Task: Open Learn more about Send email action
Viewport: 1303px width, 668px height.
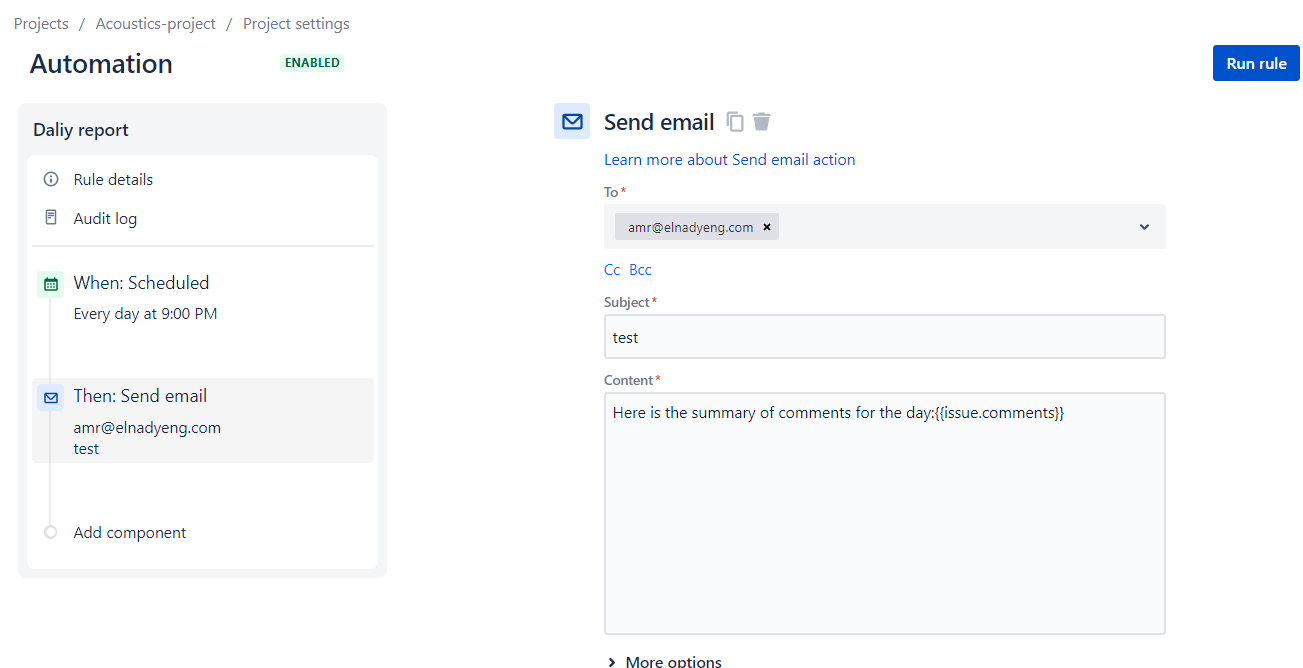Action: click(729, 159)
